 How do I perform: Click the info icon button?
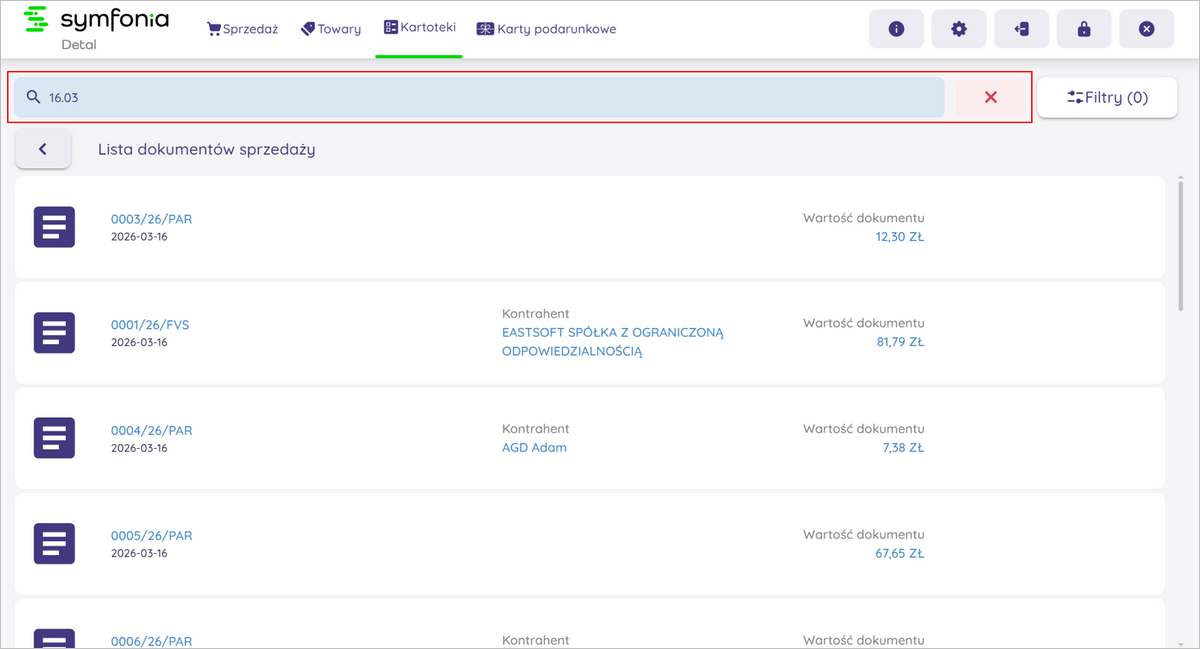point(896,29)
